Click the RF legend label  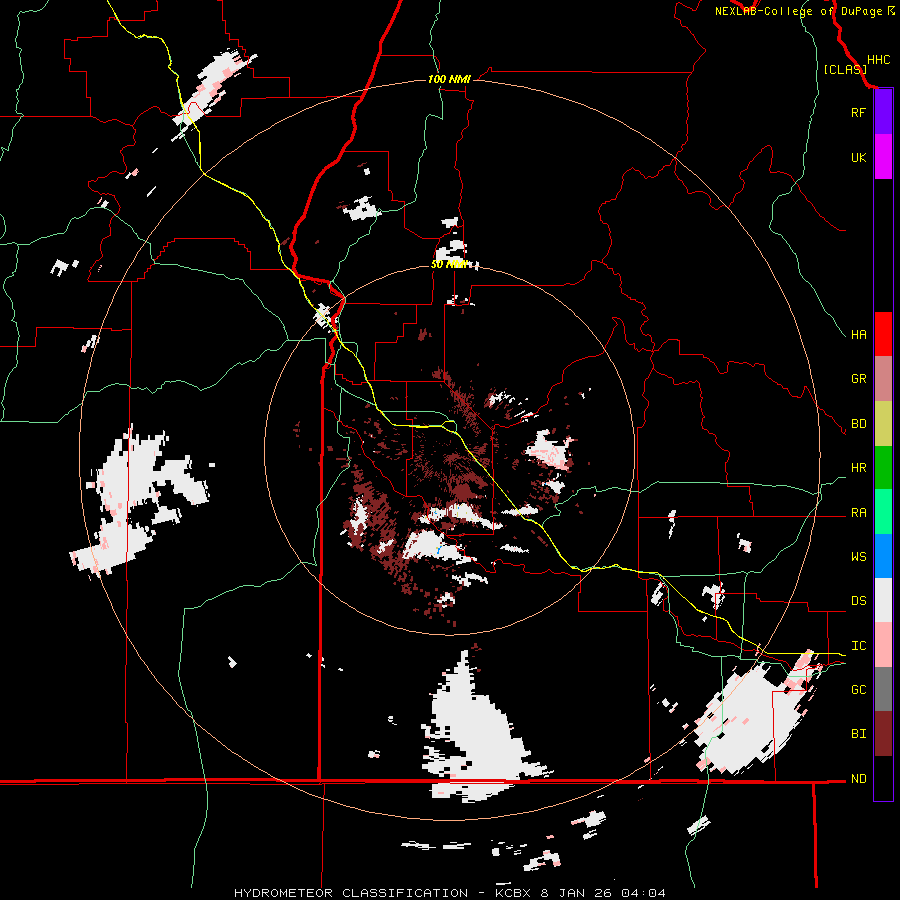(x=858, y=112)
